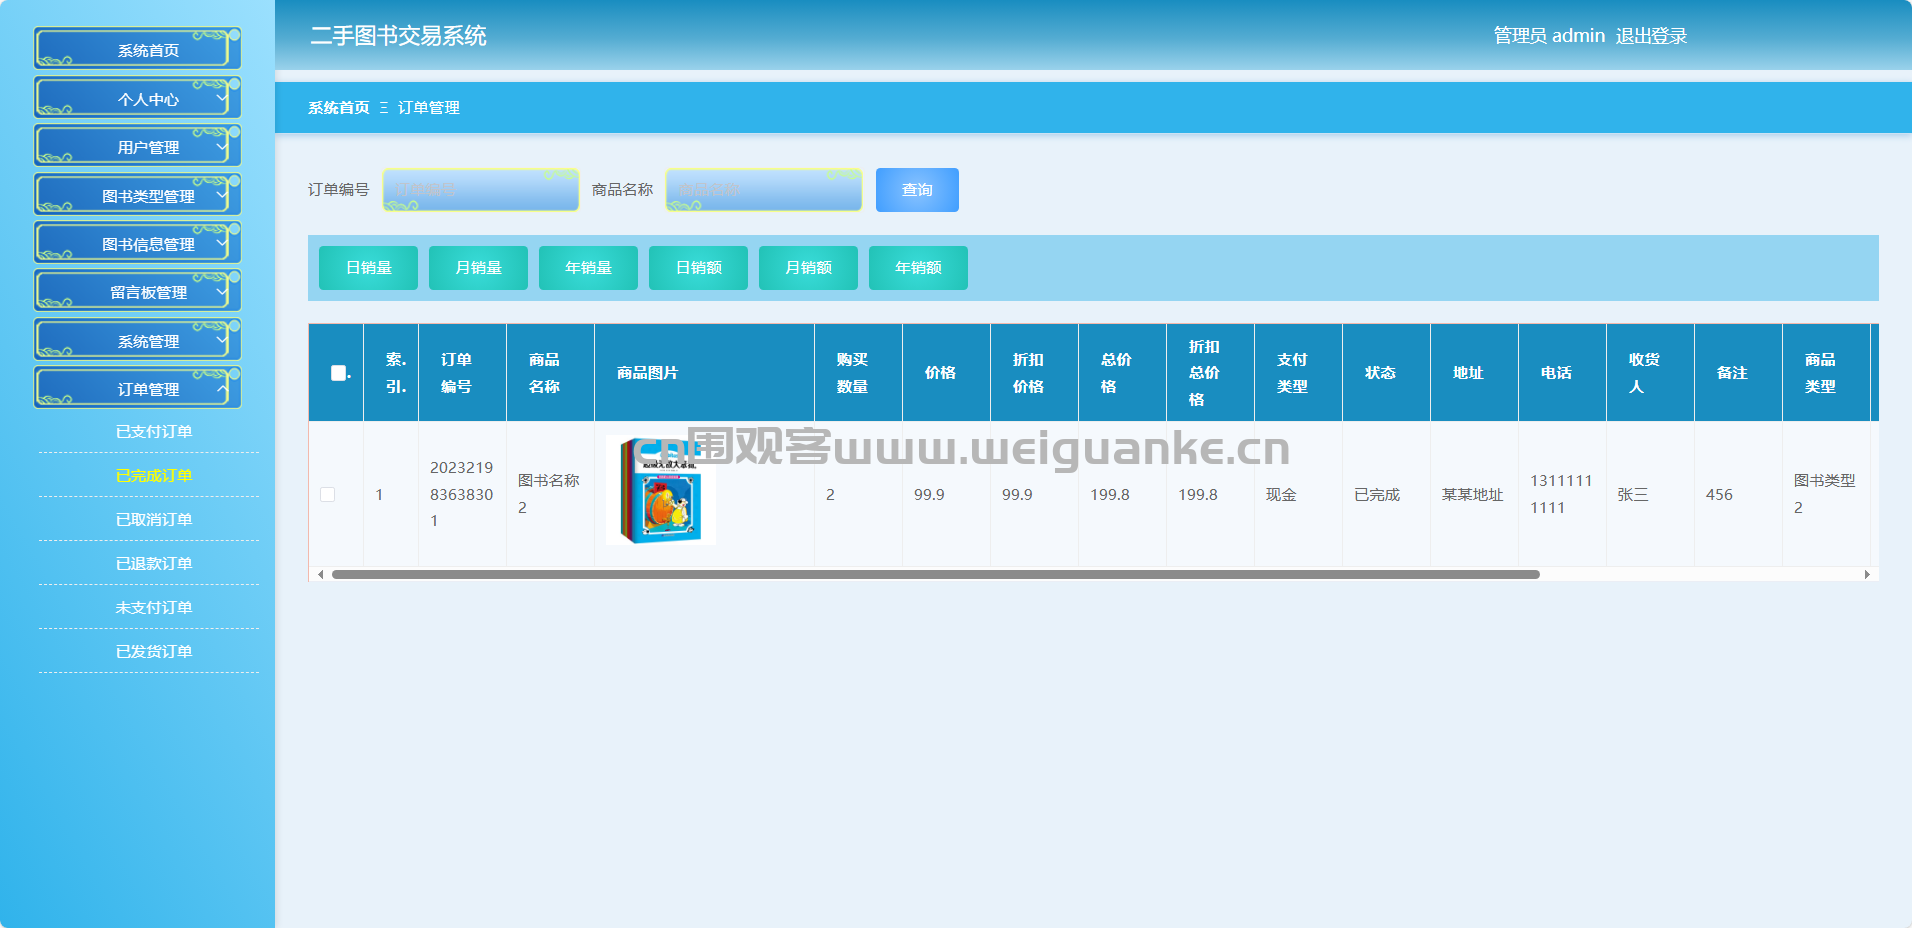Click the 查询 search button
Image resolution: width=1912 pixels, height=928 pixels.
point(917,190)
